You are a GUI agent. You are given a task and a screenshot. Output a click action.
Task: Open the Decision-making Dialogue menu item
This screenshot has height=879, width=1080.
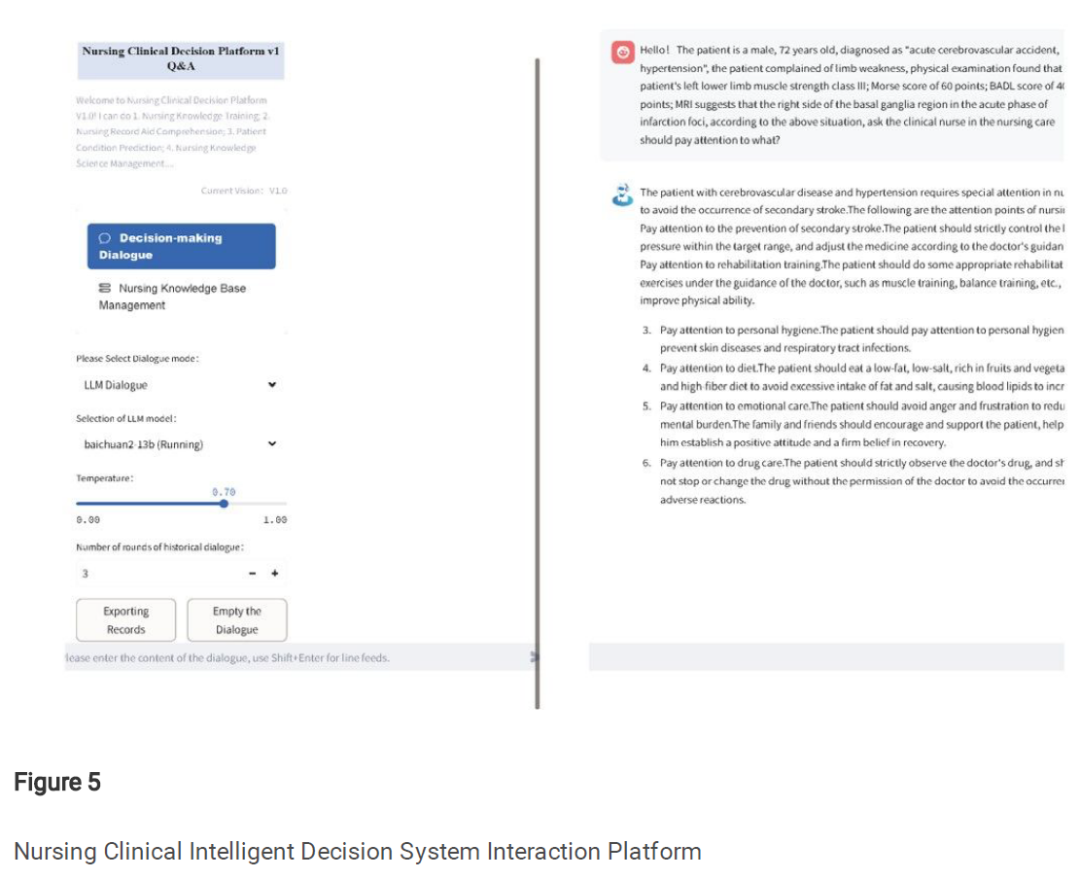pyautogui.click(x=181, y=246)
